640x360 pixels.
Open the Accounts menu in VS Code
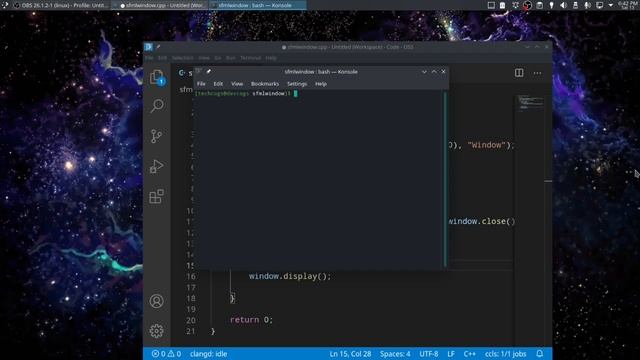[x=156, y=301]
